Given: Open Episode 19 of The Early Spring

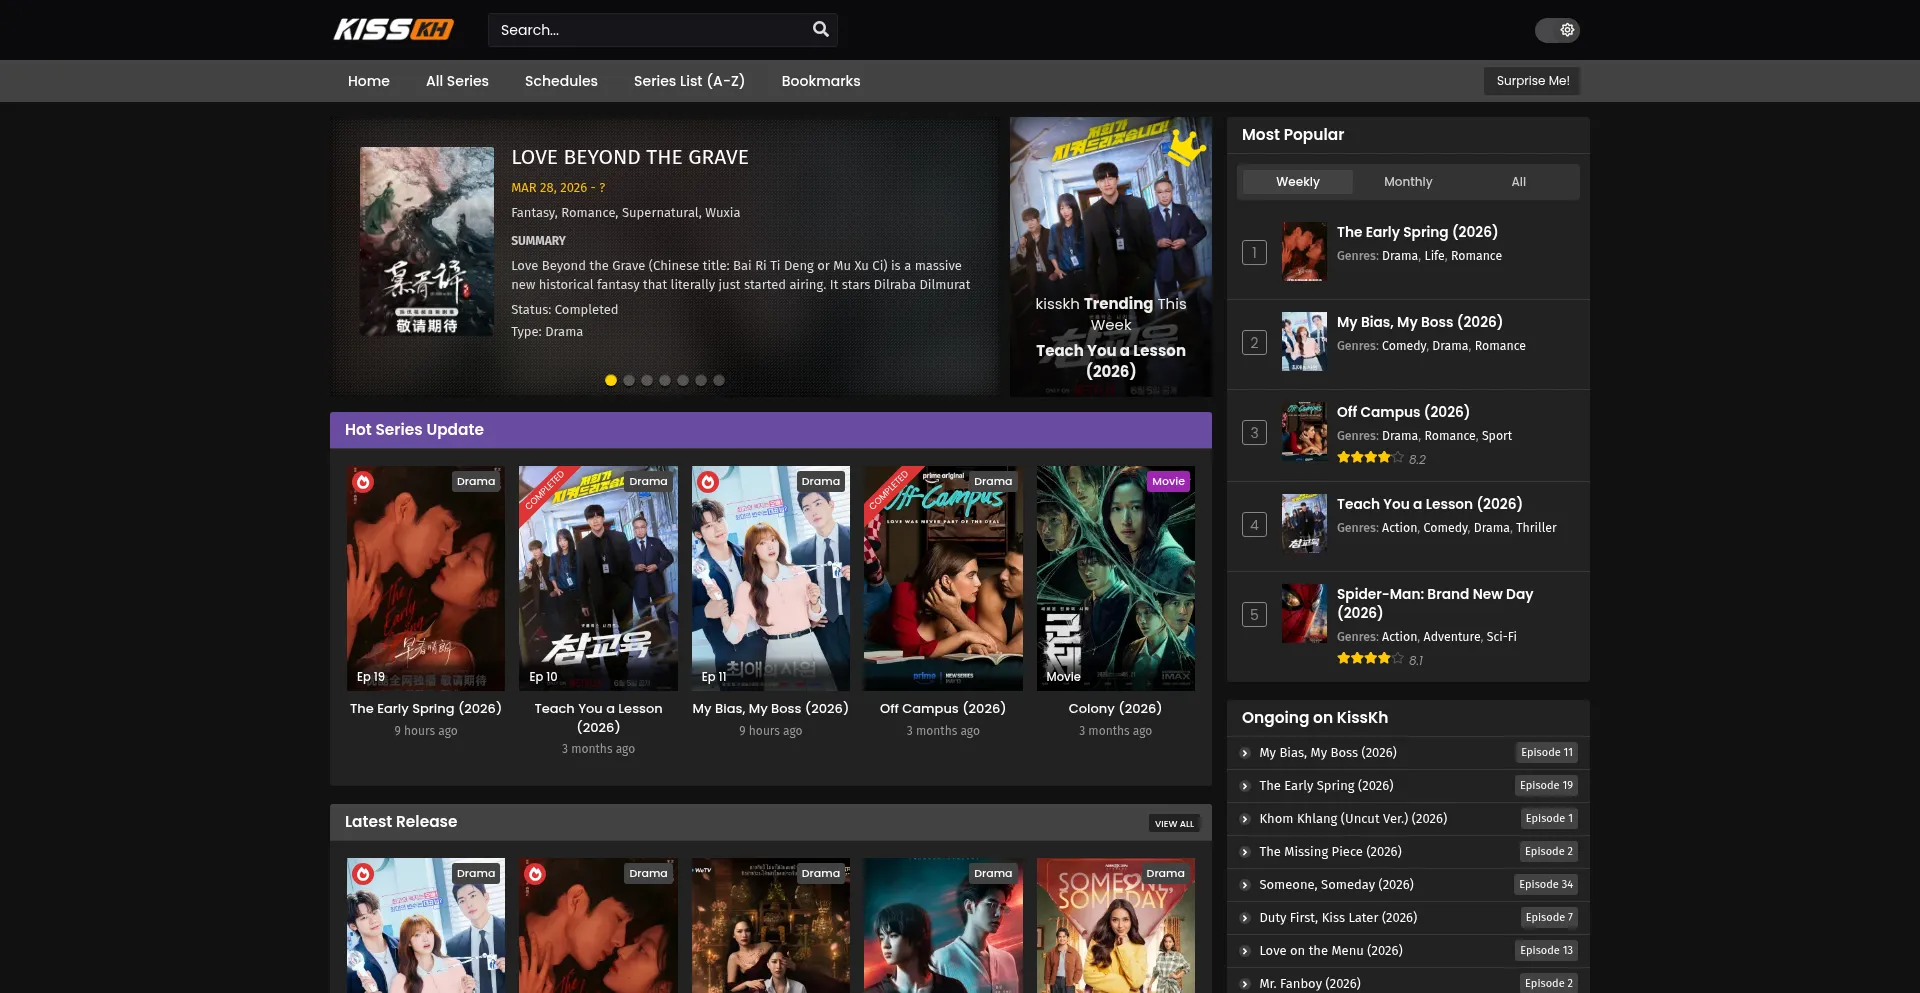Looking at the screenshot, I should tap(1546, 785).
